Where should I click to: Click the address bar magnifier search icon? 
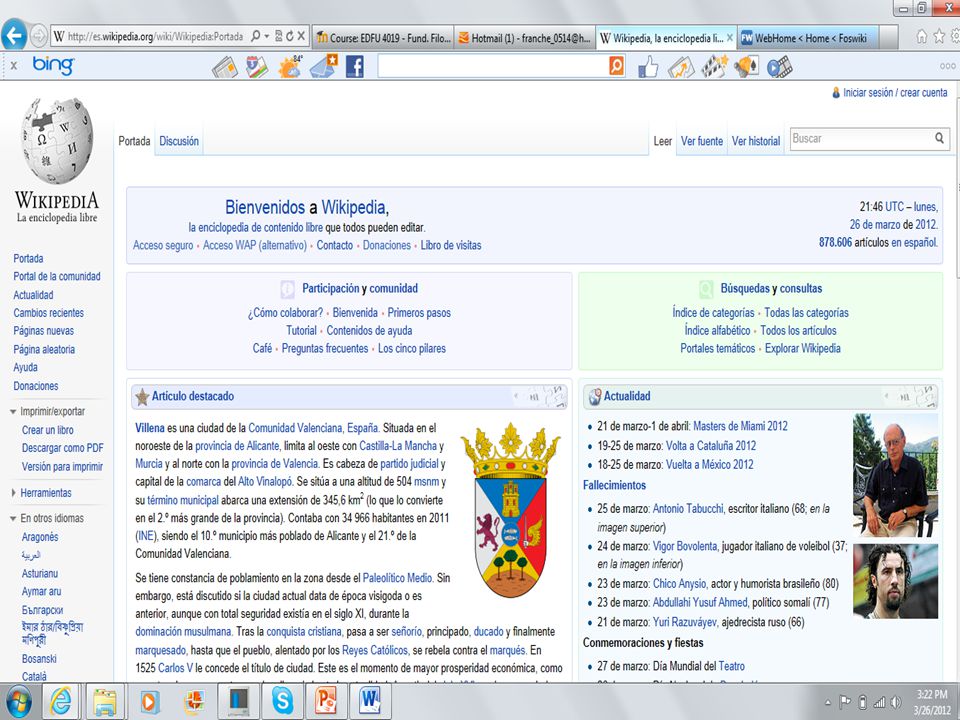[x=255, y=37]
